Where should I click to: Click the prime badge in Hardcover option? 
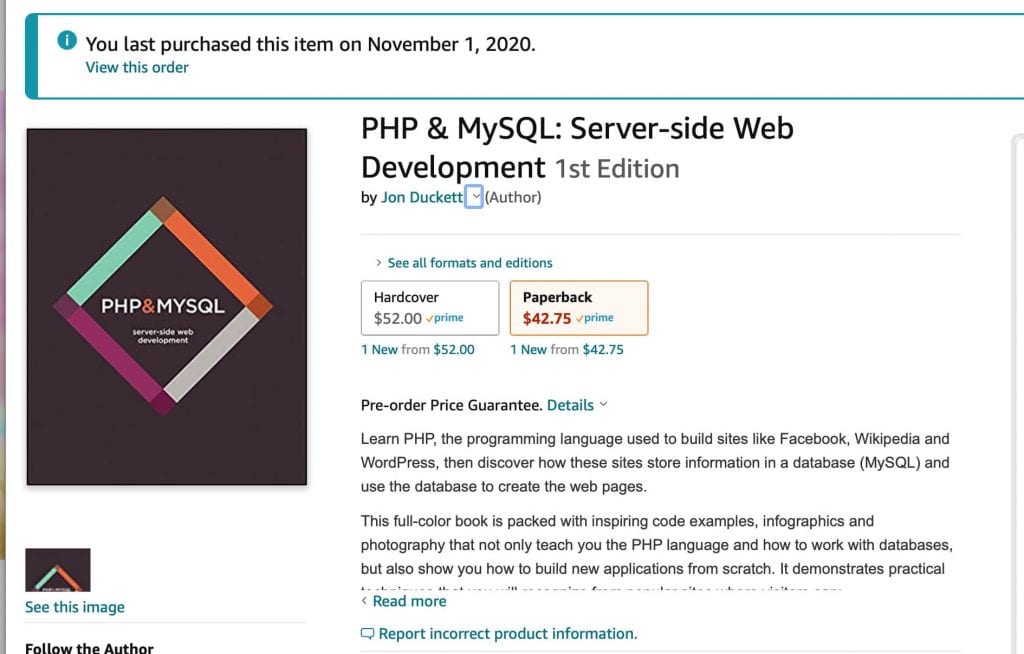445,318
